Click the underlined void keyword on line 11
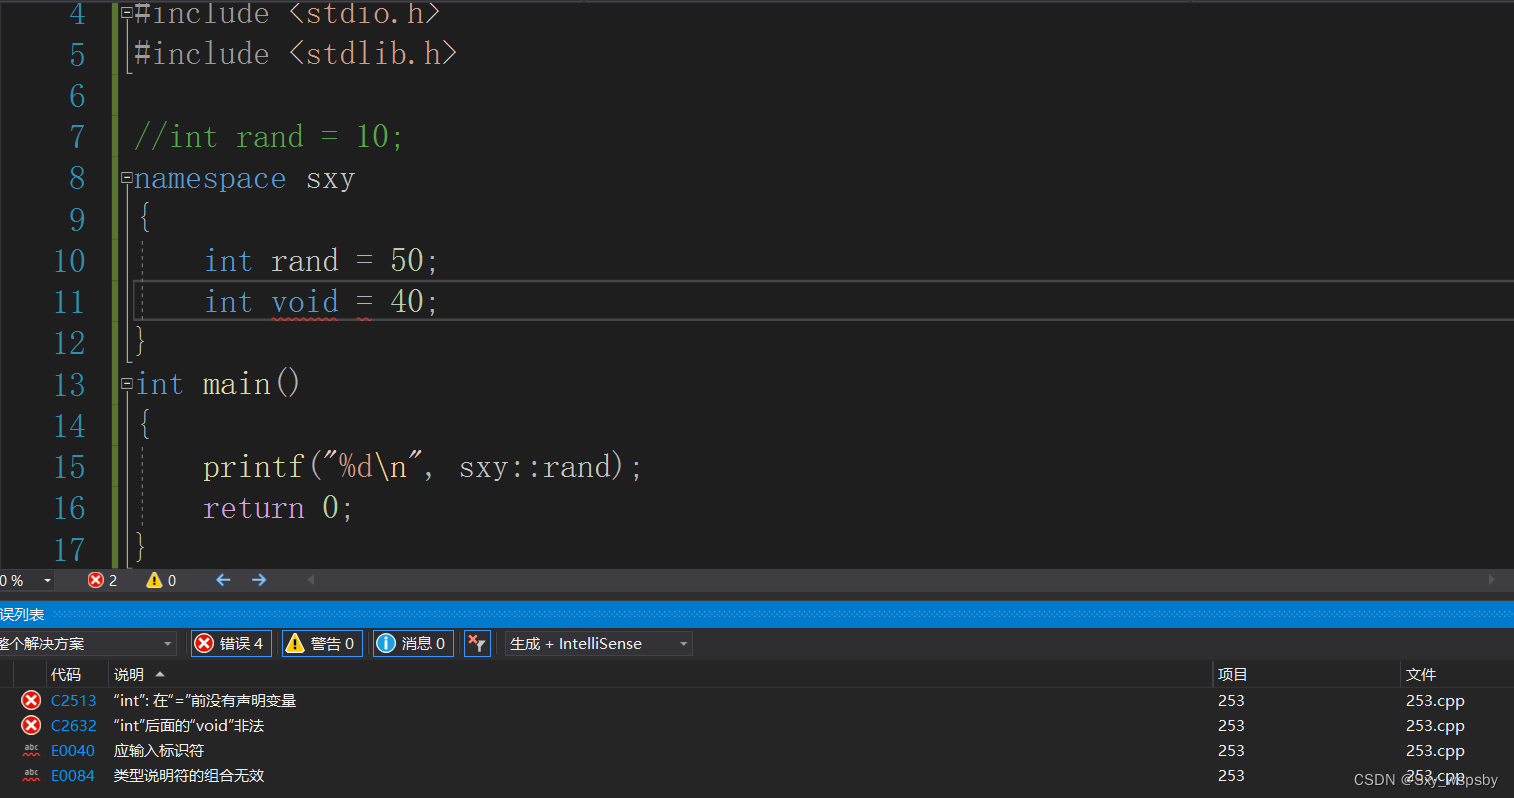This screenshot has height=798, width=1514. [x=305, y=301]
